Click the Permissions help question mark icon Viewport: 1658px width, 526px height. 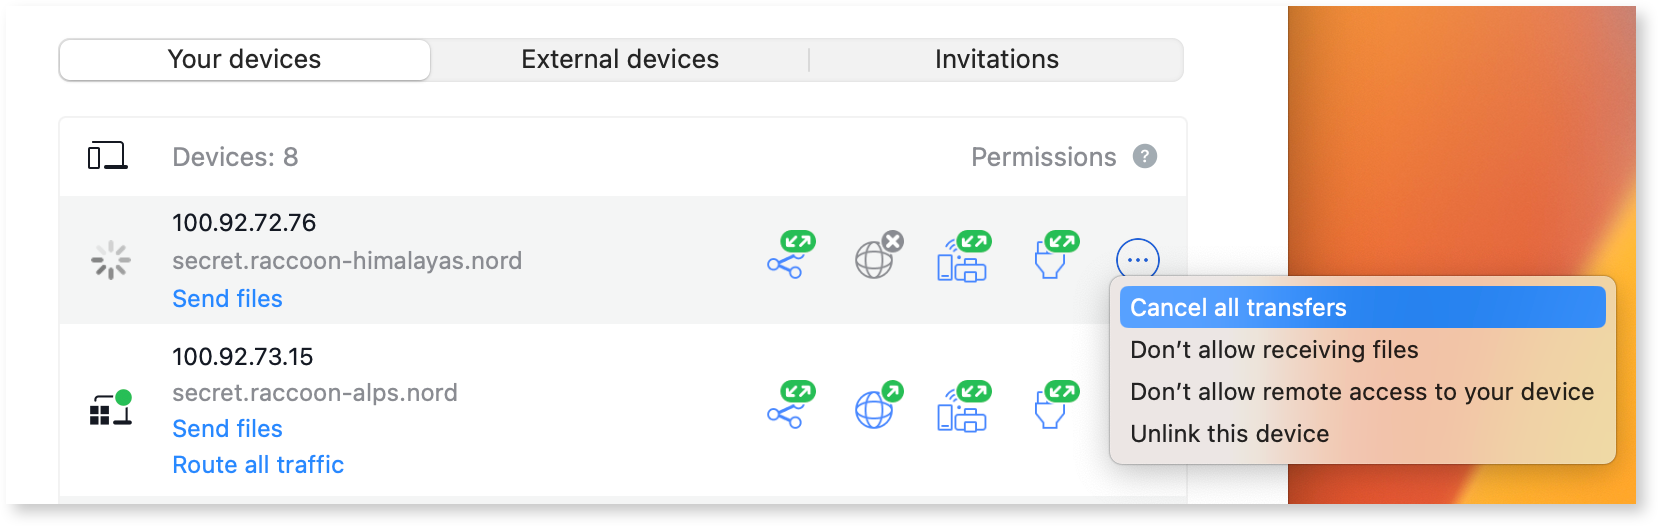click(x=1144, y=157)
